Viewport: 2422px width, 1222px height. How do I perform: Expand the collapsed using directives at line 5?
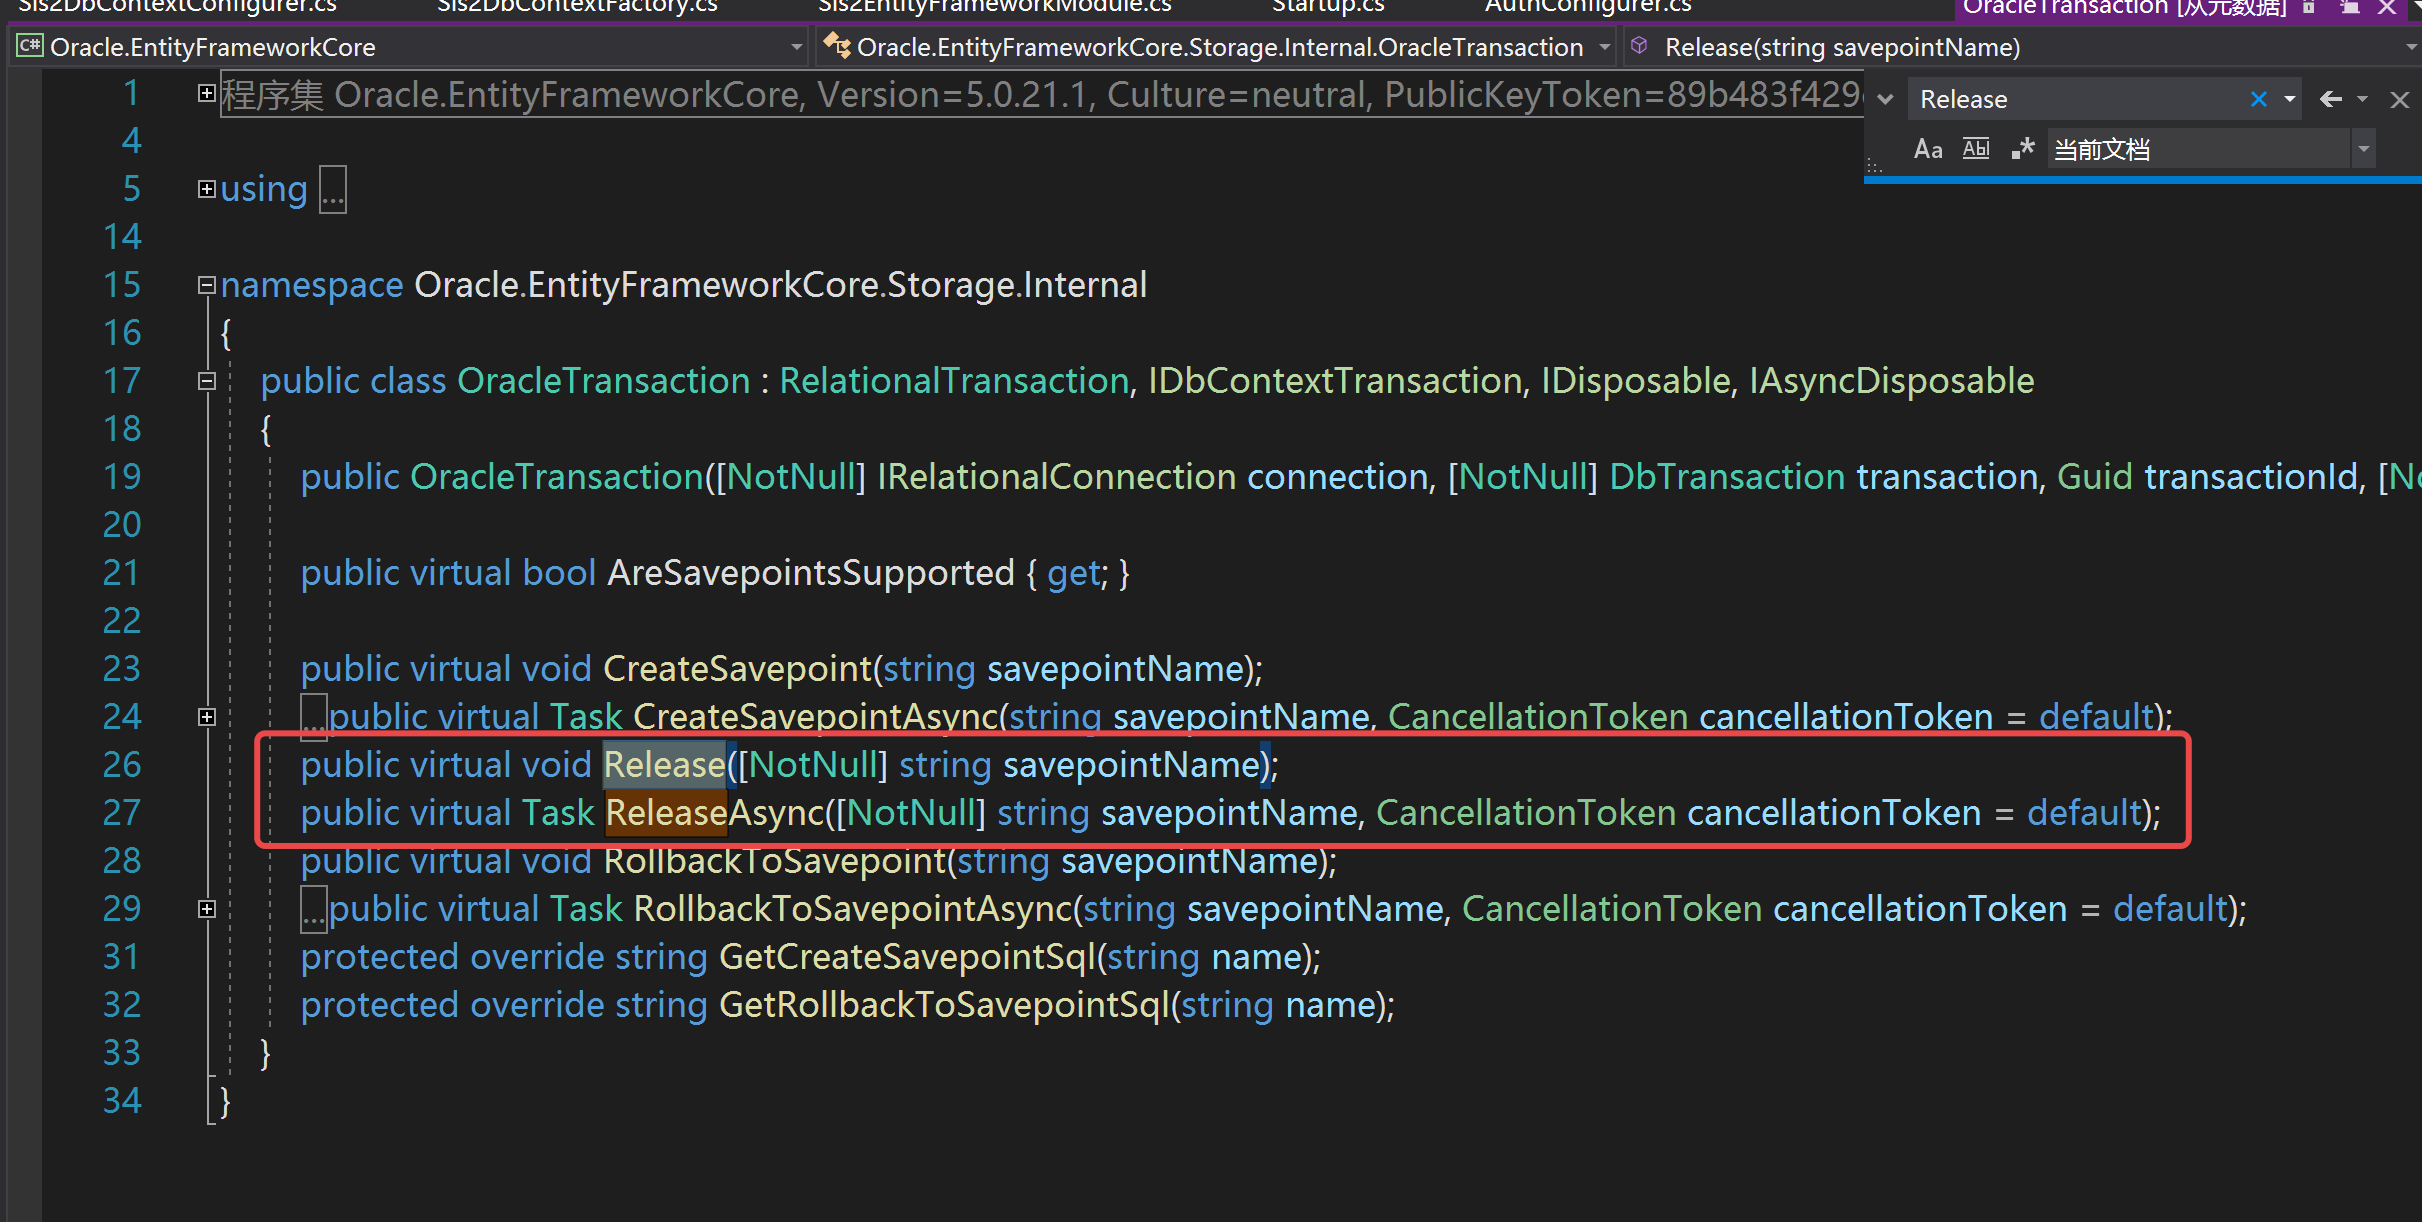(x=206, y=188)
